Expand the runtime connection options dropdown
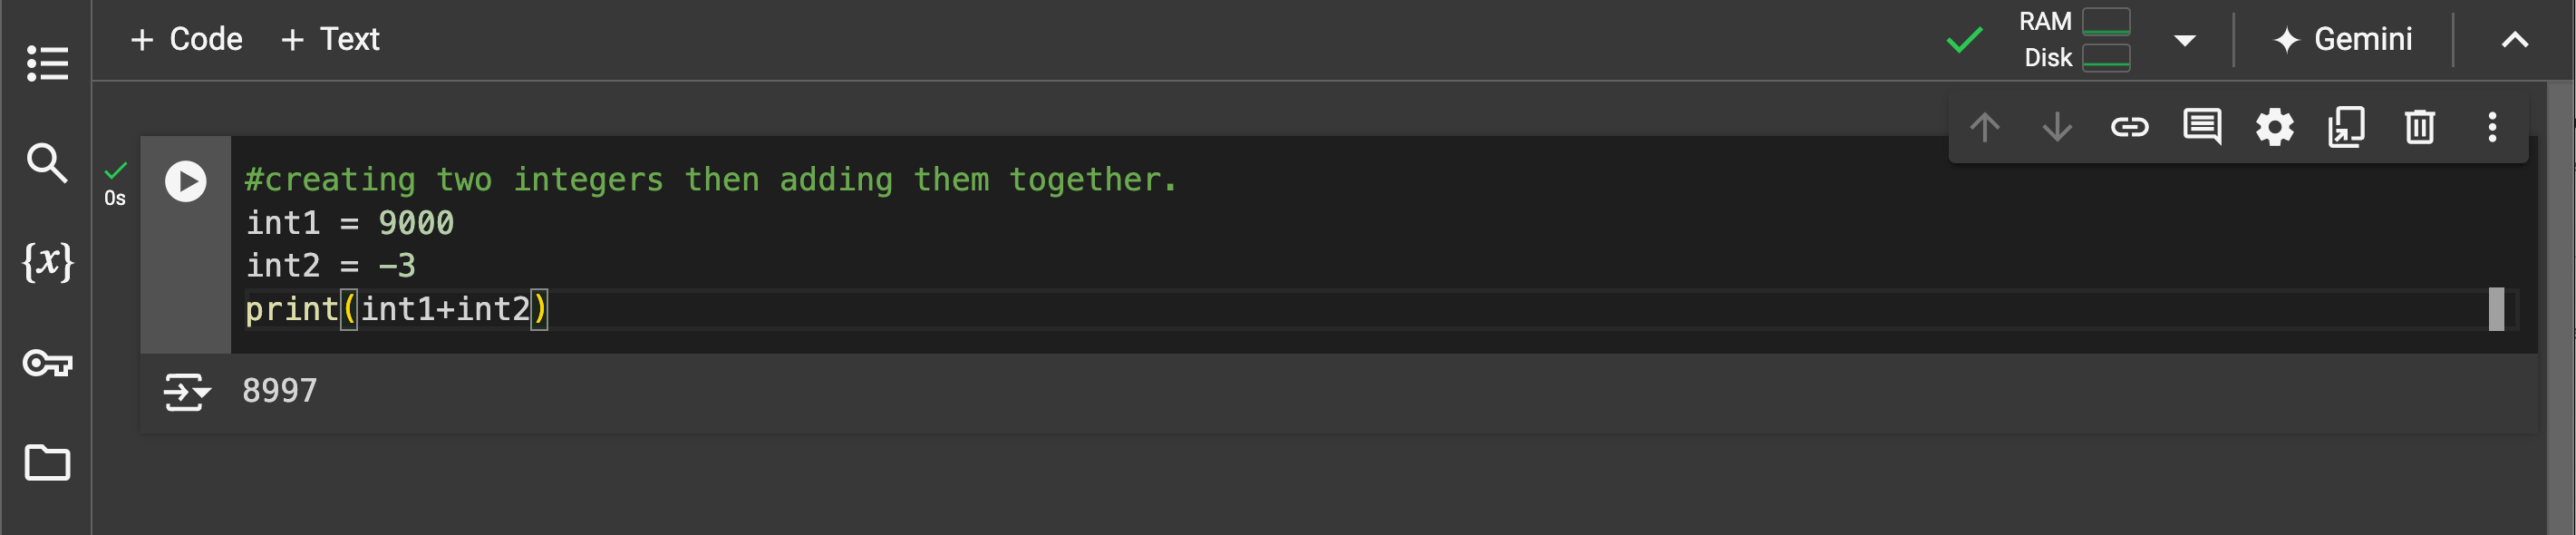The height and width of the screenshot is (535, 2576). pos(2184,40)
